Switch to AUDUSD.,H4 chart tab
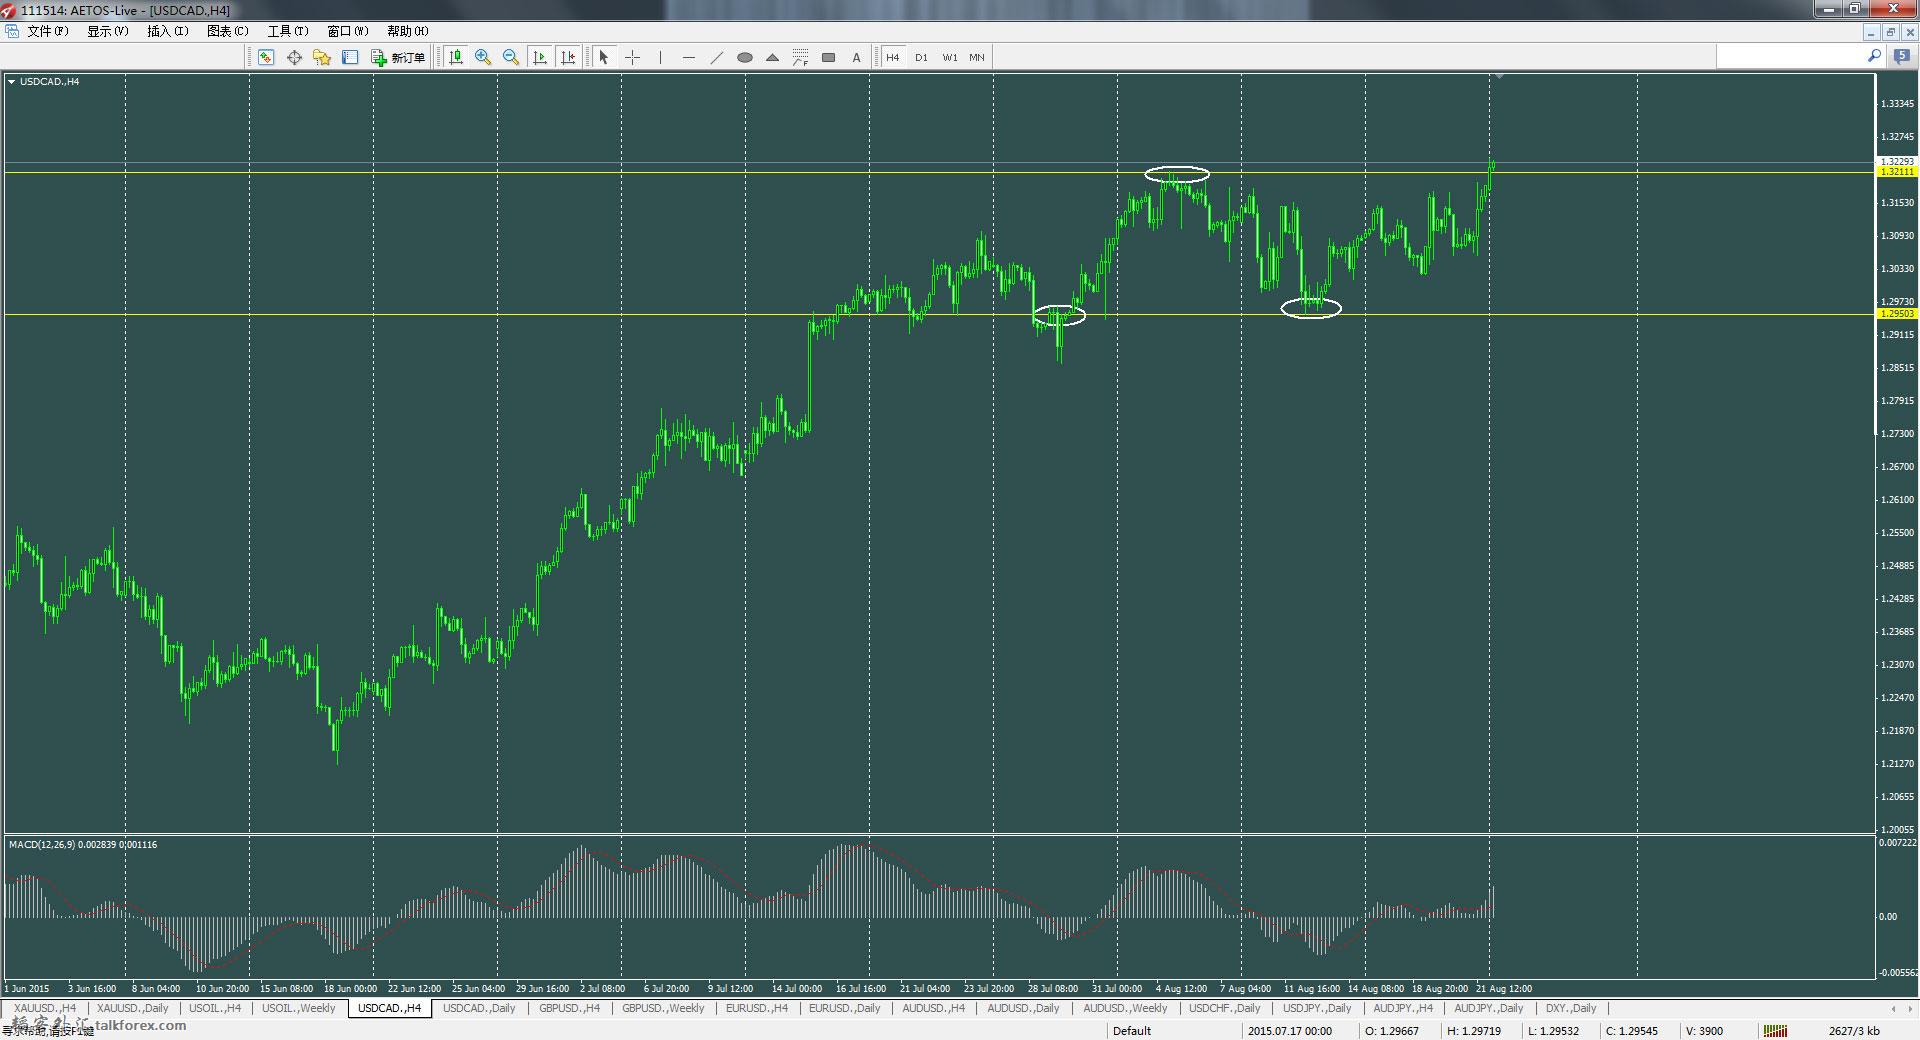The image size is (1920, 1040). tap(934, 1008)
